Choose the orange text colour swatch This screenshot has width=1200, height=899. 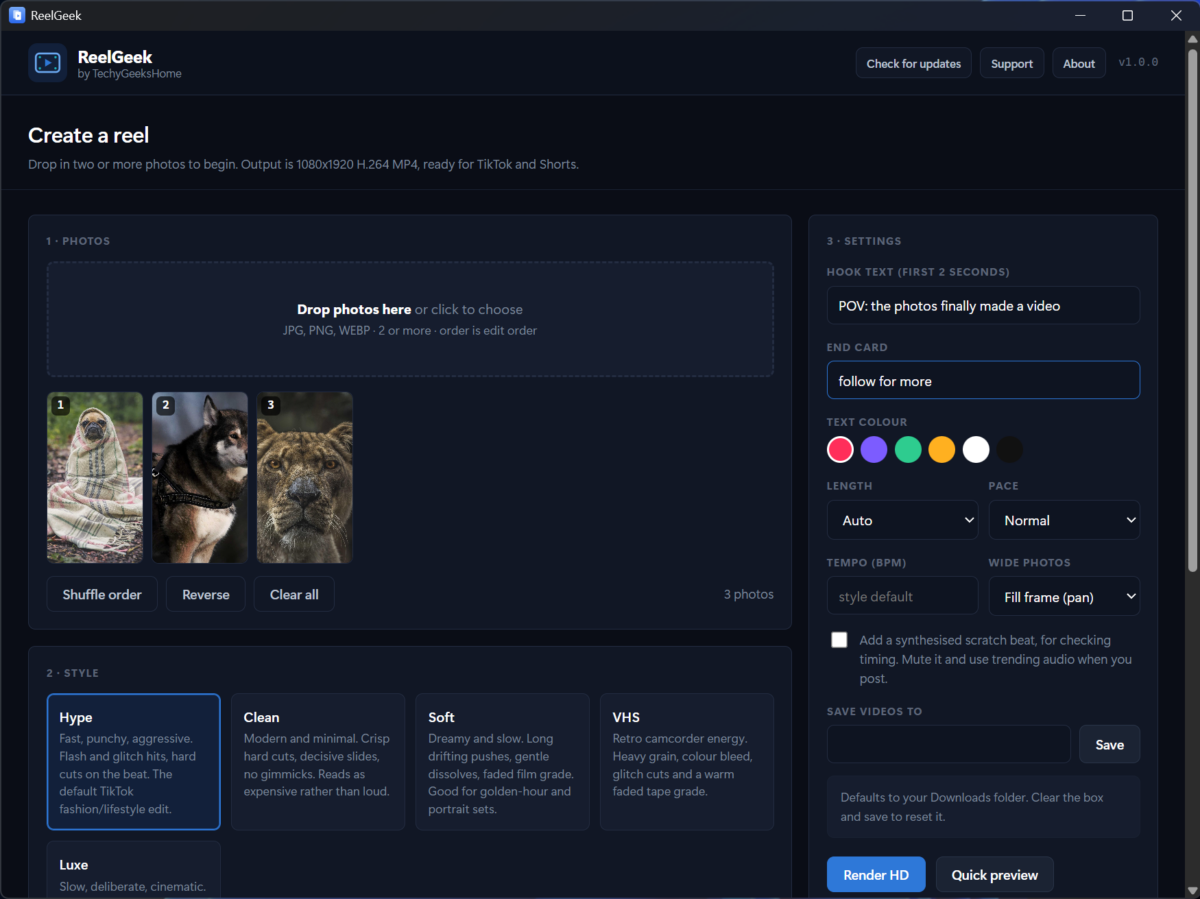click(942, 450)
